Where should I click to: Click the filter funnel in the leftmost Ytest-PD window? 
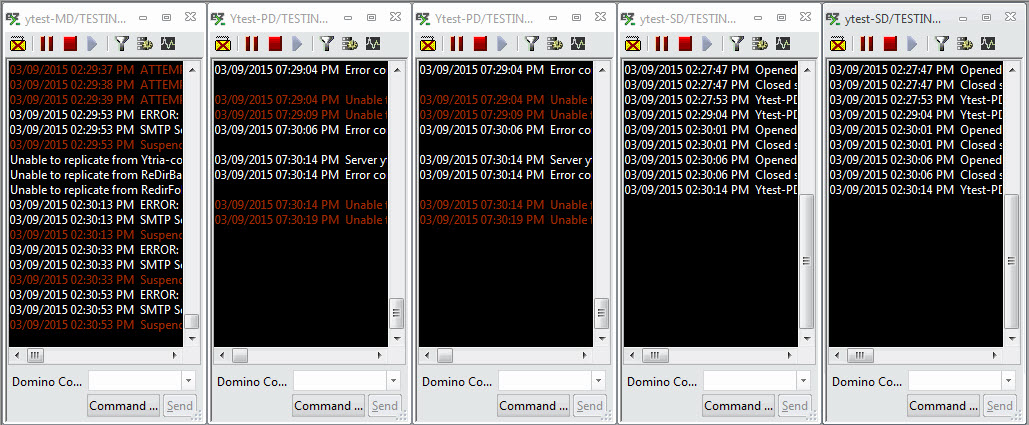click(326, 43)
